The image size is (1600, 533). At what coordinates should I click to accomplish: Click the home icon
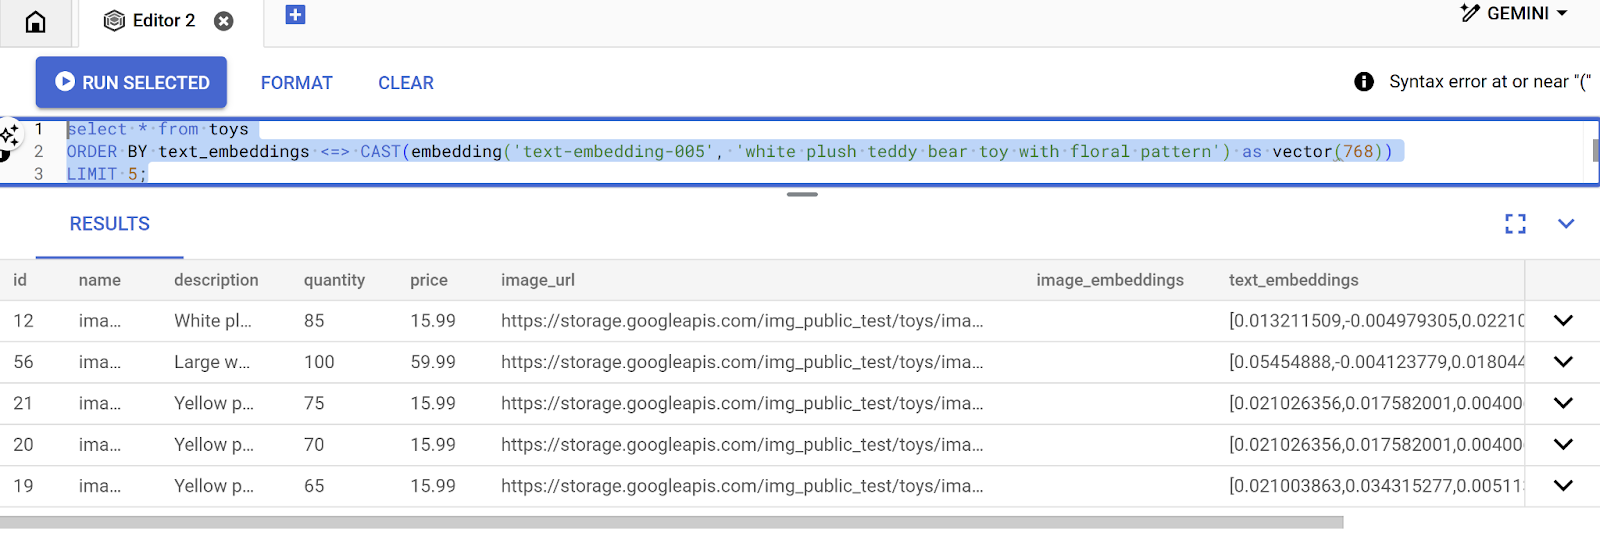point(35,22)
